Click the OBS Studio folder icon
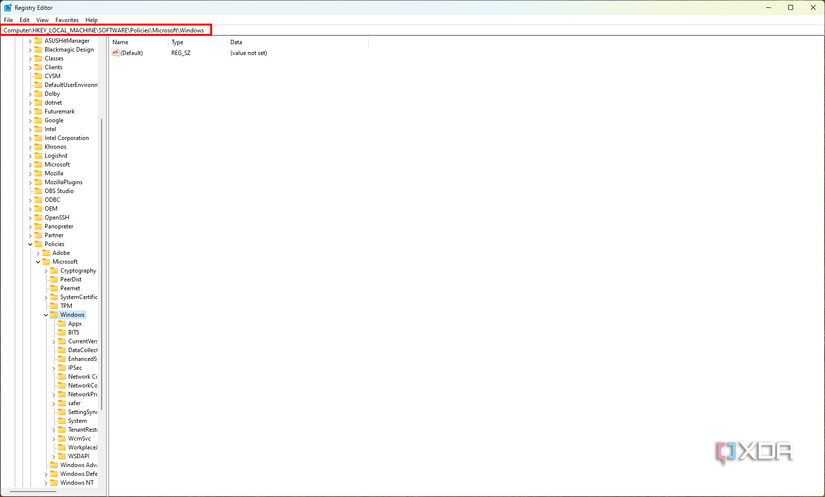 point(38,191)
